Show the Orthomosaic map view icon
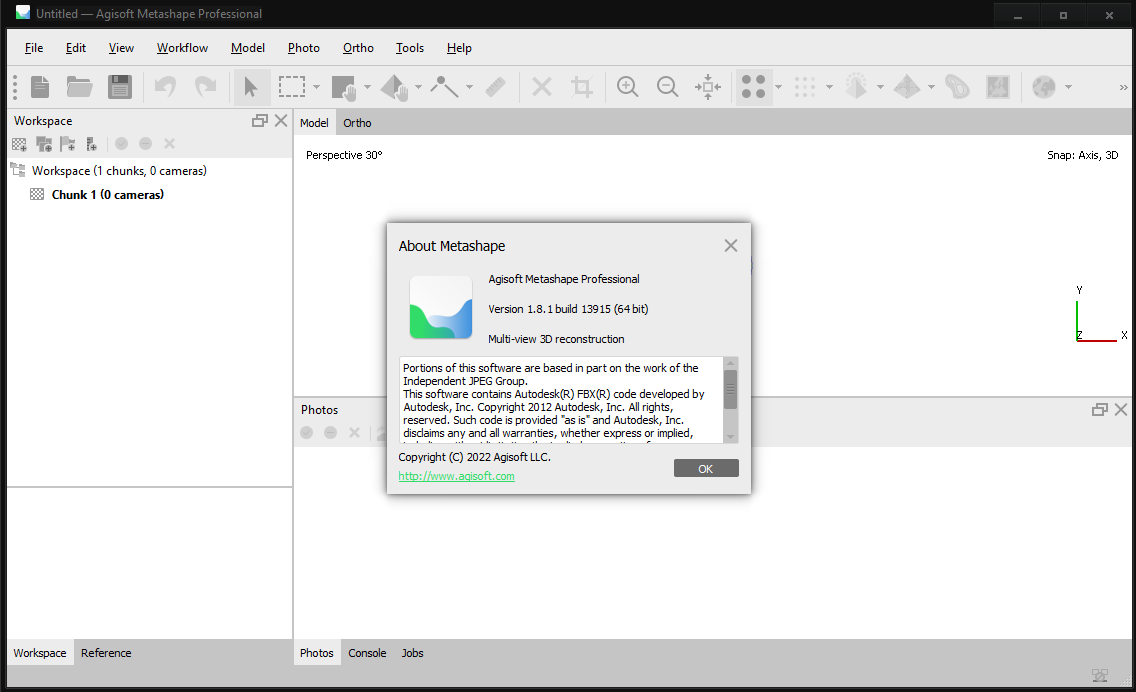 (x=998, y=87)
